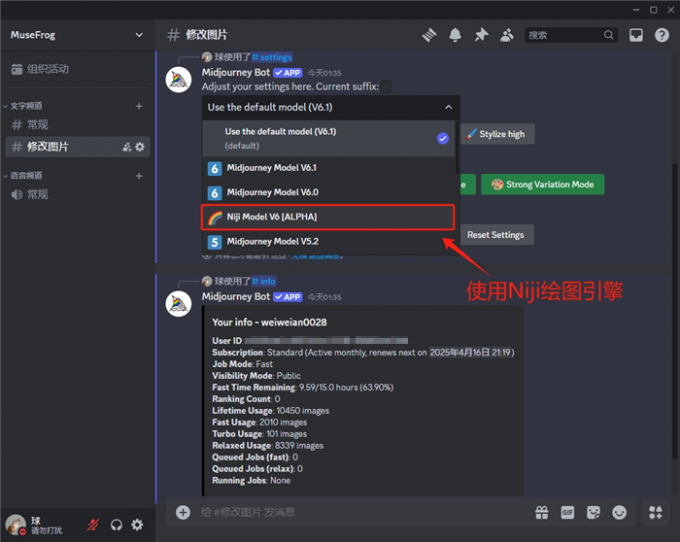Click the user avatar in bottom panel
This screenshot has height=542, width=680.
16,525
